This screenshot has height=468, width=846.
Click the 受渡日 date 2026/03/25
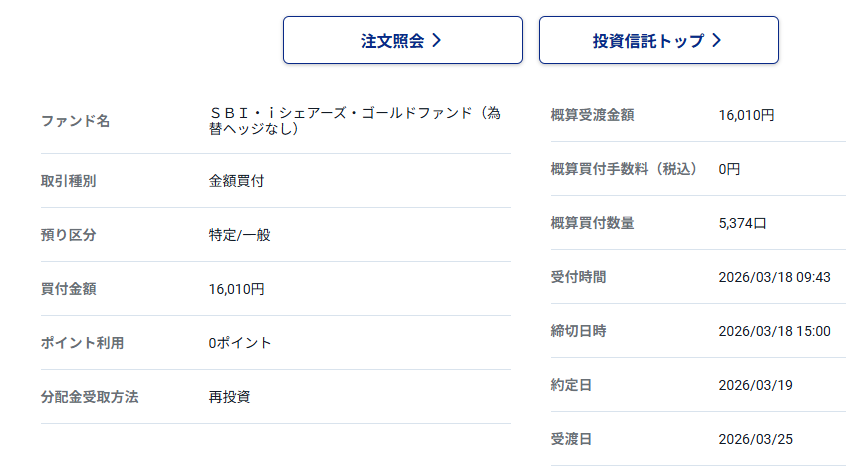coord(755,439)
